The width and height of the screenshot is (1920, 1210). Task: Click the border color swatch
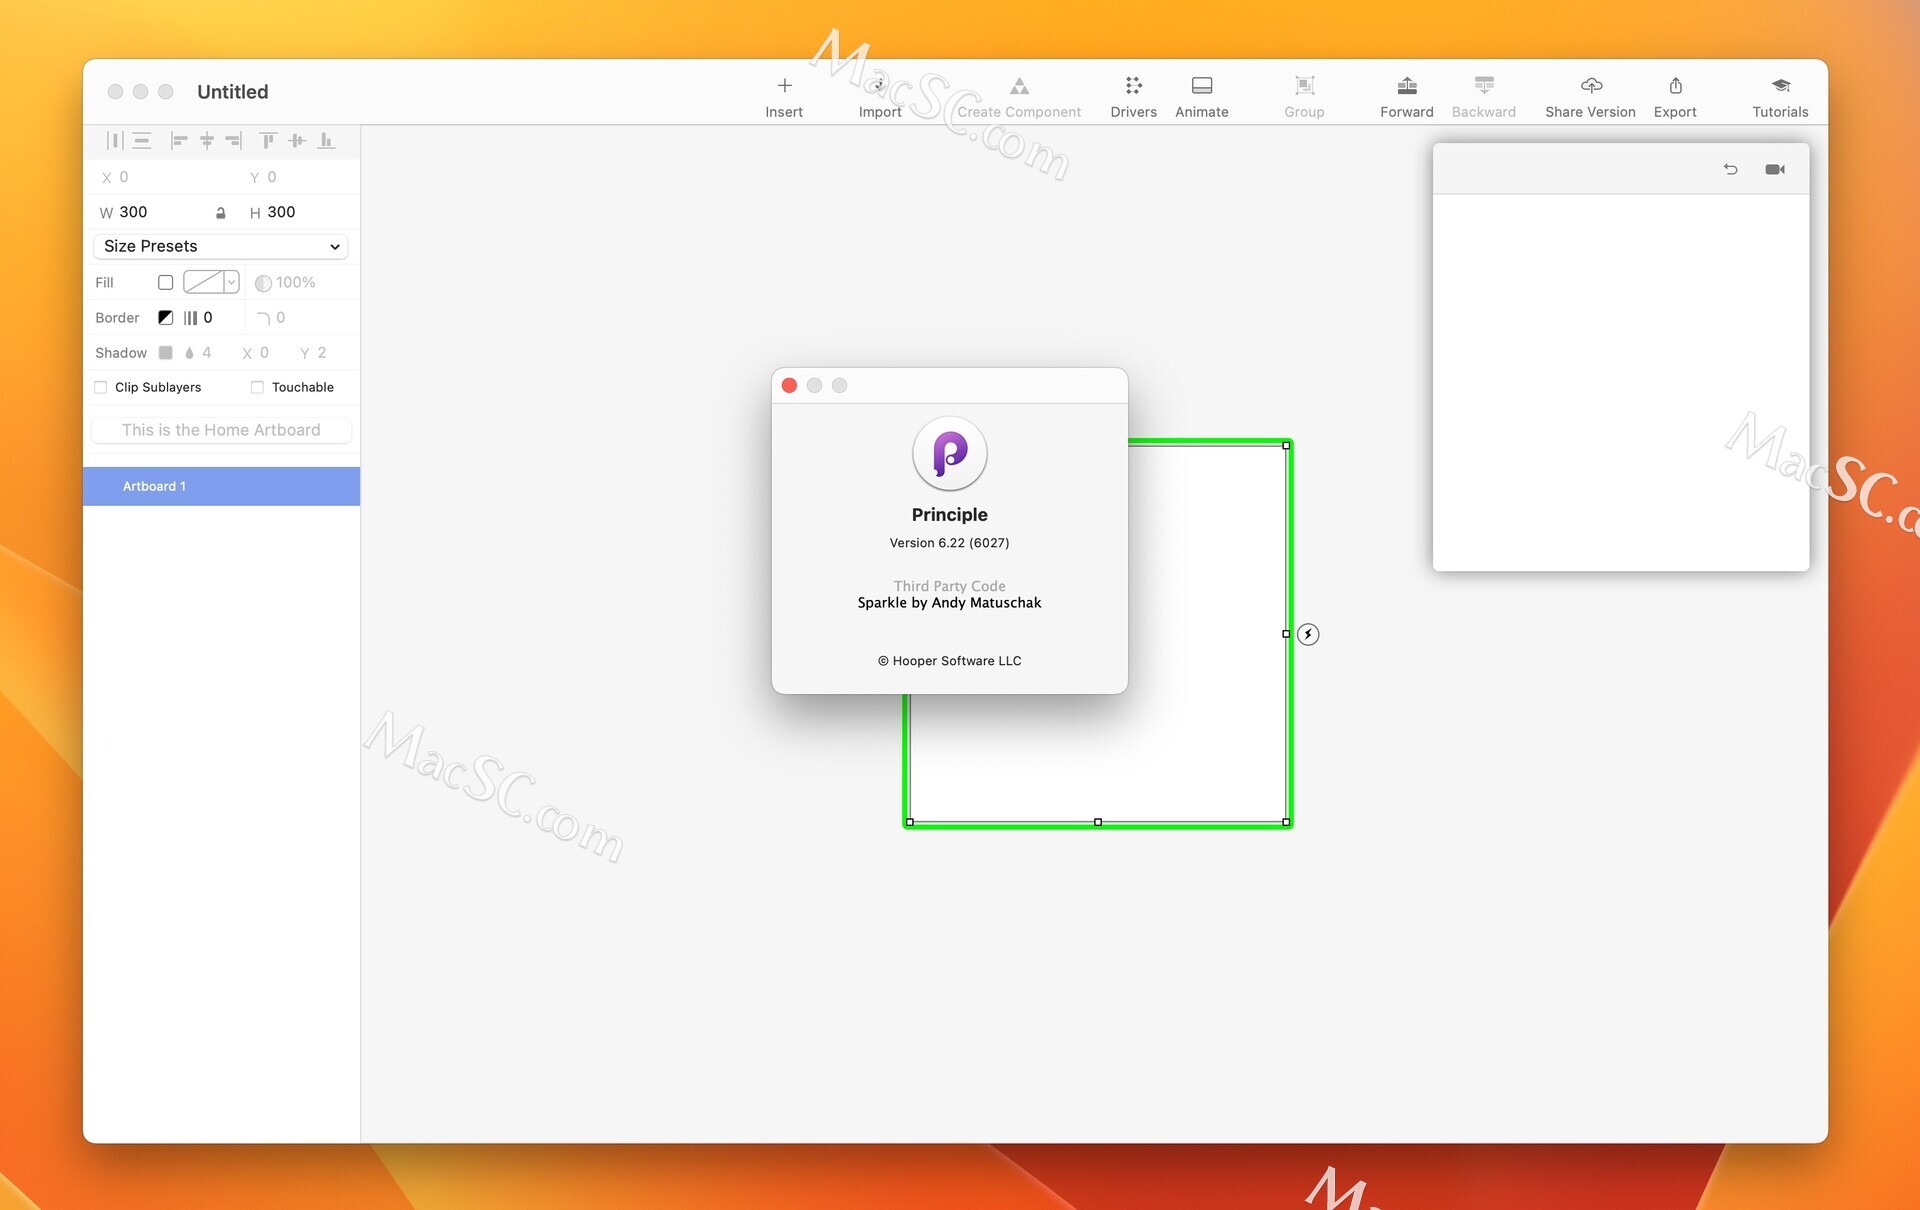pyautogui.click(x=166, y=318)
